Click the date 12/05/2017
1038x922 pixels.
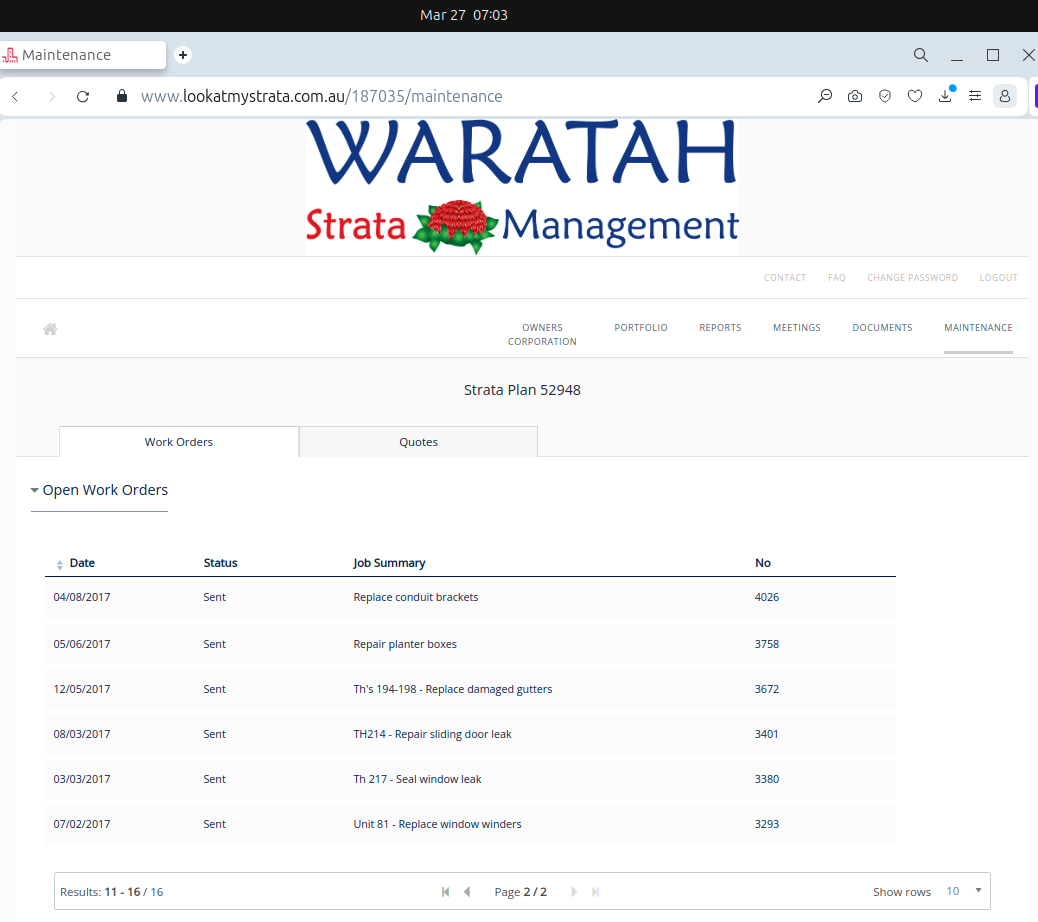pos(82,689)
